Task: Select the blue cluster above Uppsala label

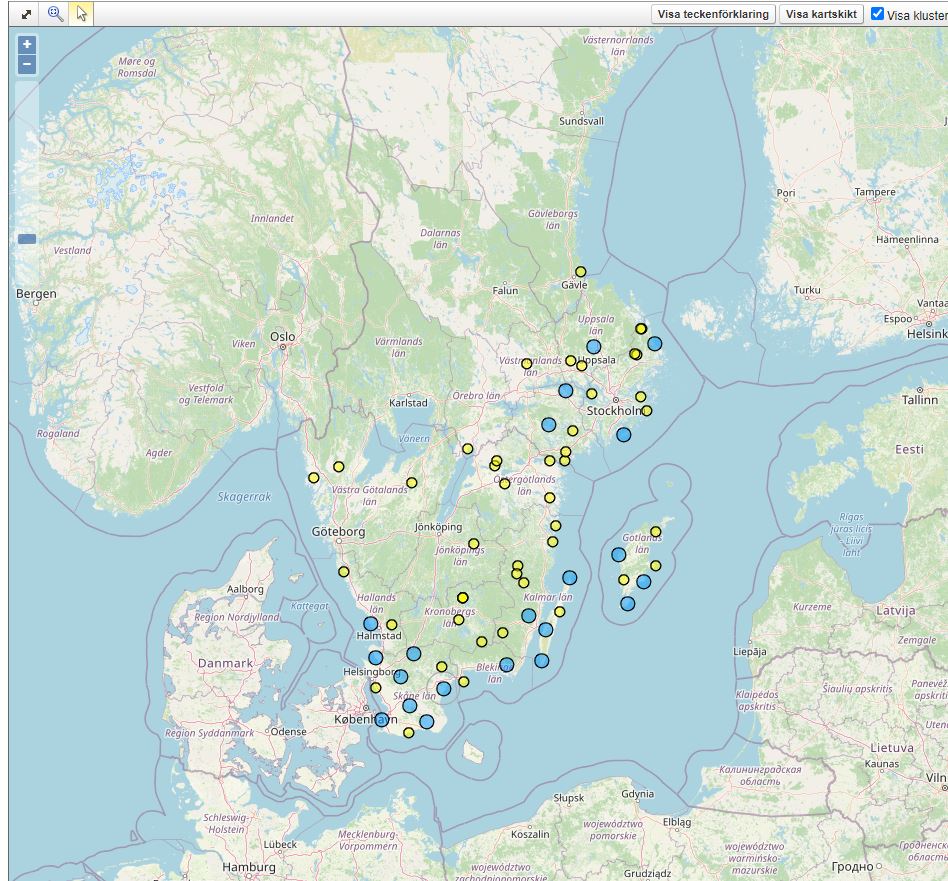Action: [x=594, y=346]
